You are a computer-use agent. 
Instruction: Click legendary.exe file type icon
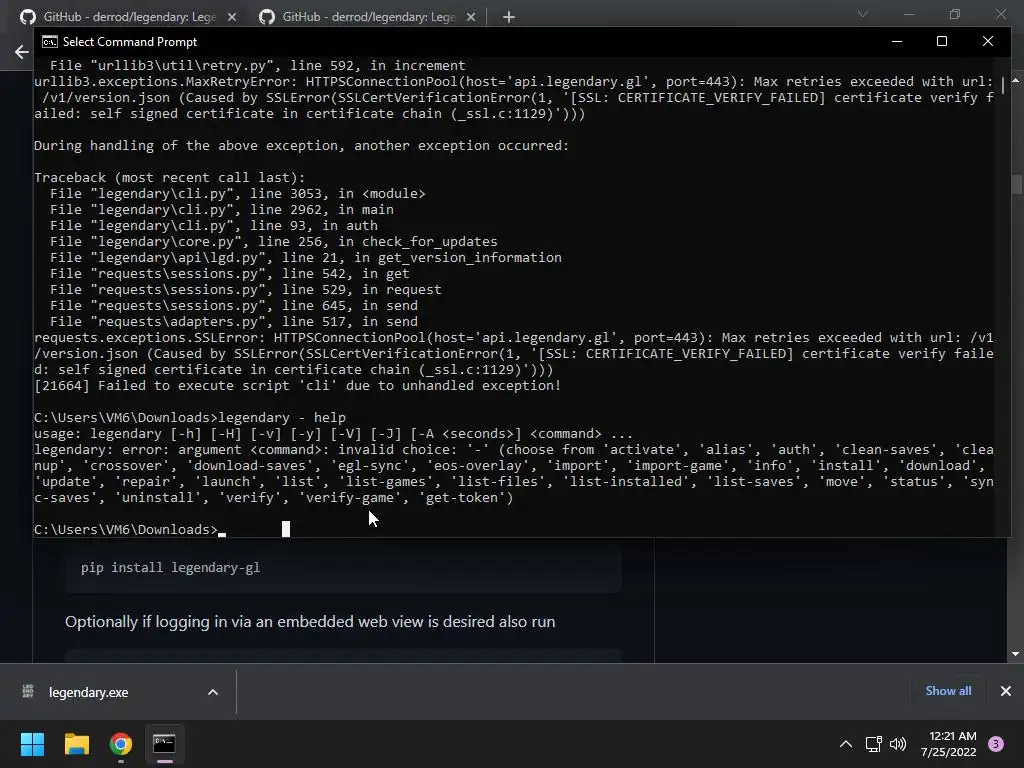click(27, 691)
